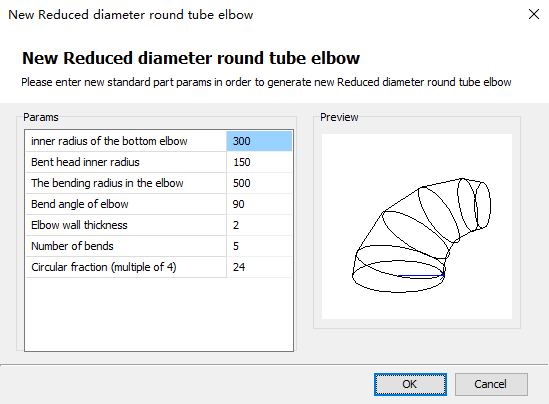Viewport: 549px width, 404px height.
Task: Click the Bend angle of elbow value 90
Action: [x=259, y=204]
